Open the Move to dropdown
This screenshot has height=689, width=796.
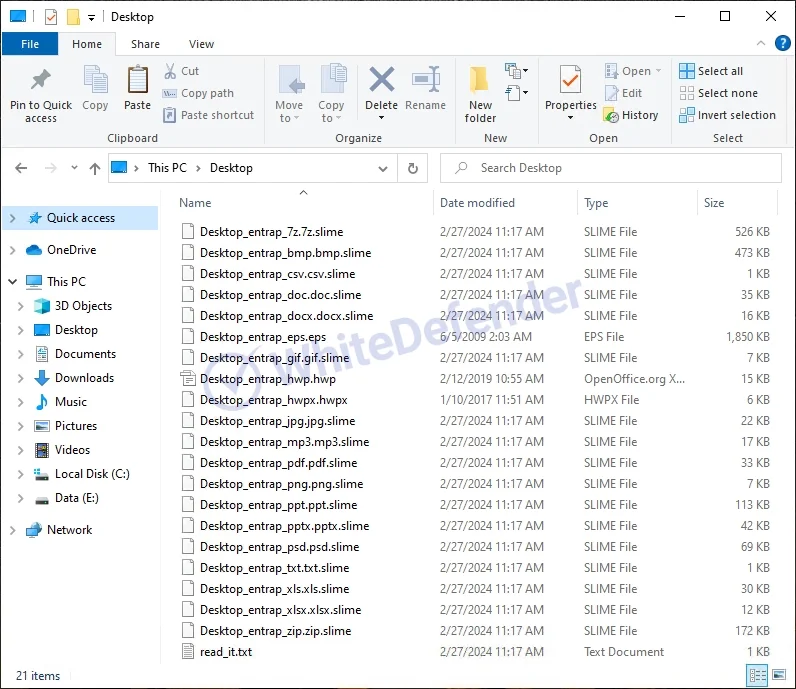tap(289, 118)
